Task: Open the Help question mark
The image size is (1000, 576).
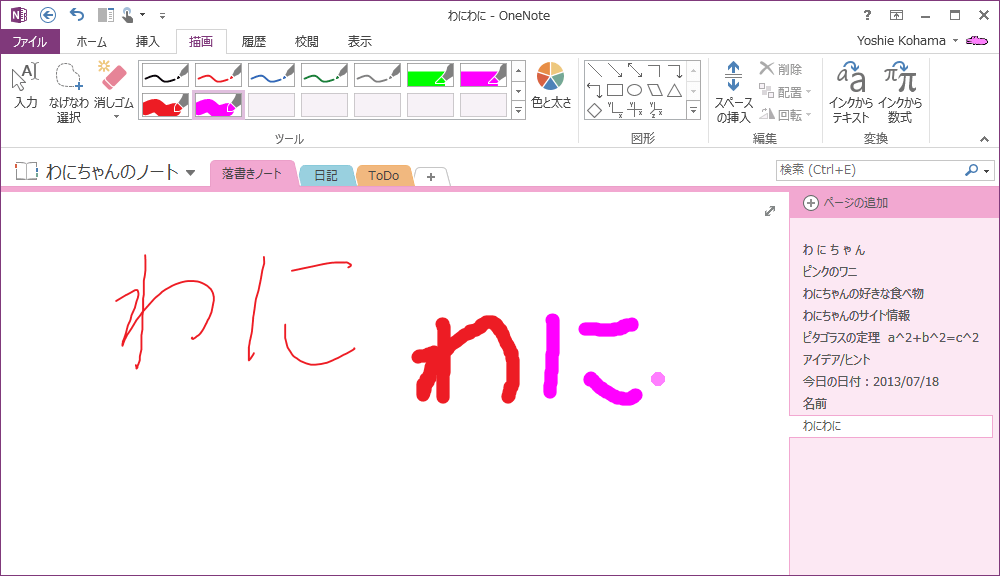Action: [x=867, y=15]
